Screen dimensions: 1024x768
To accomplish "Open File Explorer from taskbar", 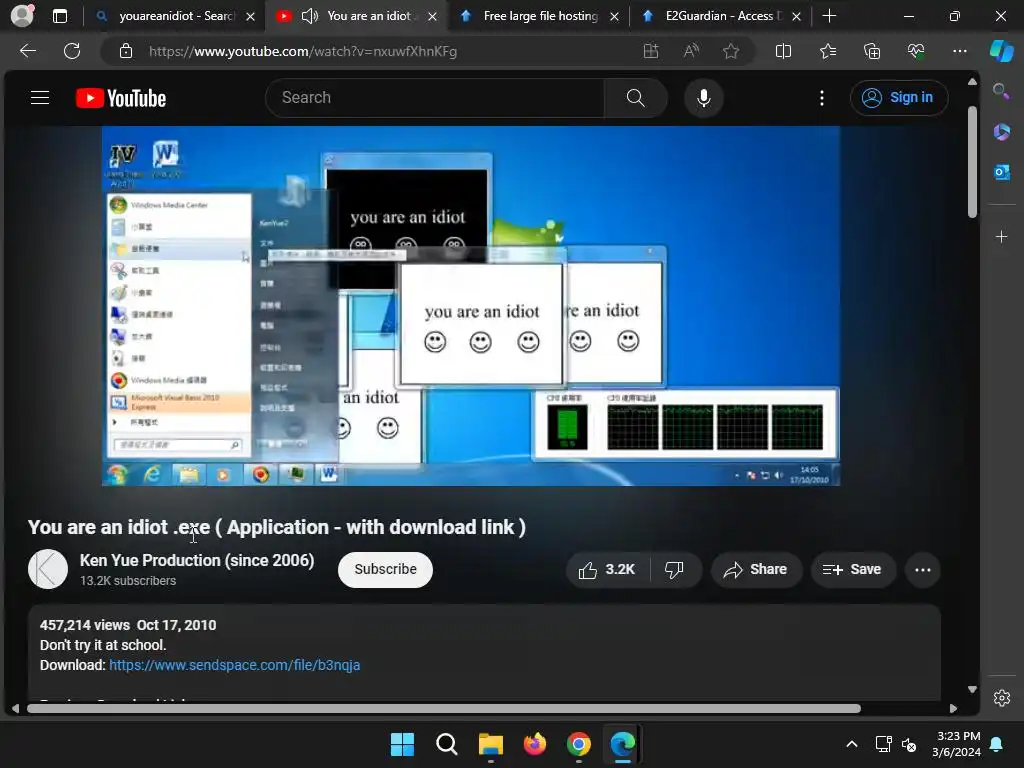I will pyautogui.click(x=490, y=744).
